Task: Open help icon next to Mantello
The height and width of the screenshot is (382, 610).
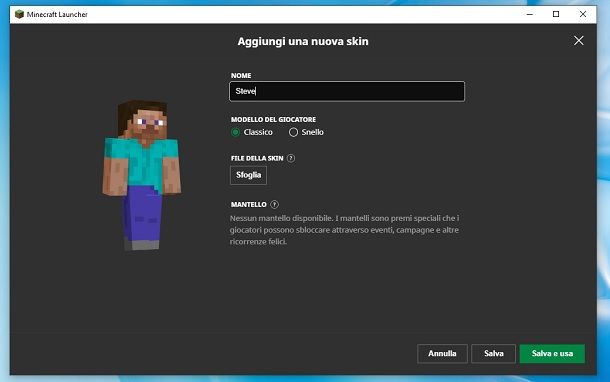Action: coord(274,205)
